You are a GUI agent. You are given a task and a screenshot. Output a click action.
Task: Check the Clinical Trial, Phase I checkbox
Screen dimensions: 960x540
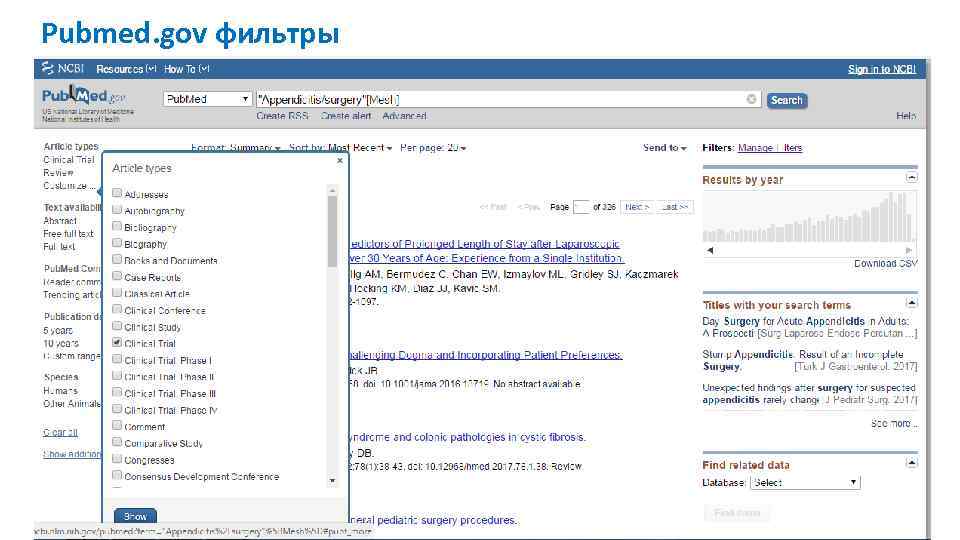tap(117, 359)
